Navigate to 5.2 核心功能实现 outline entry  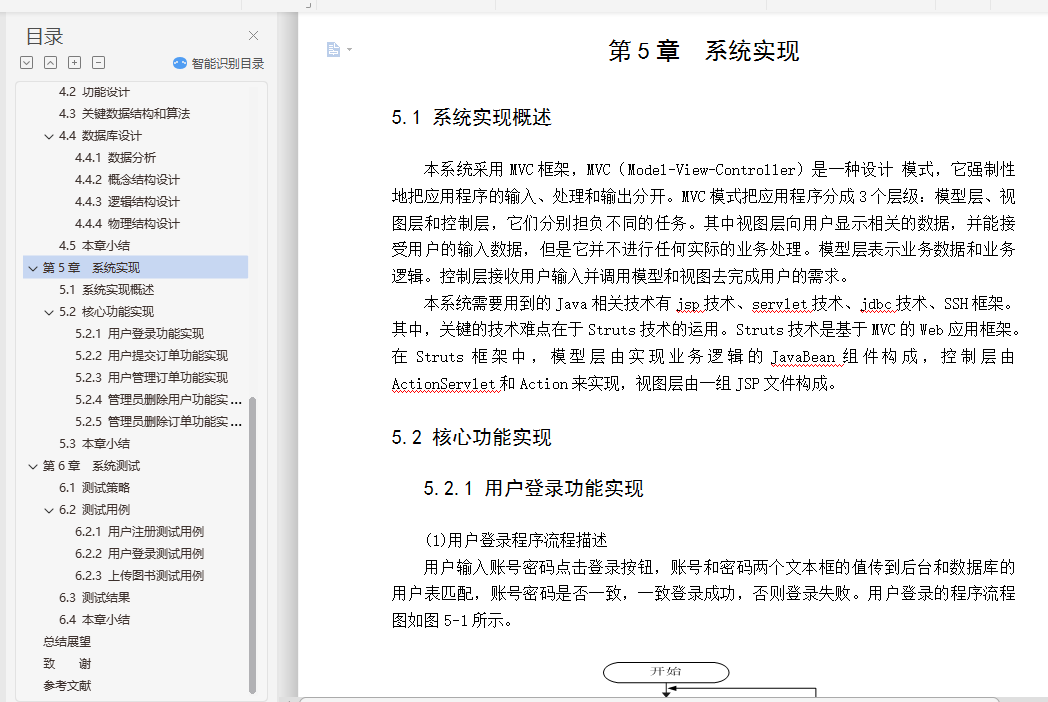click(x=106, y=312)
